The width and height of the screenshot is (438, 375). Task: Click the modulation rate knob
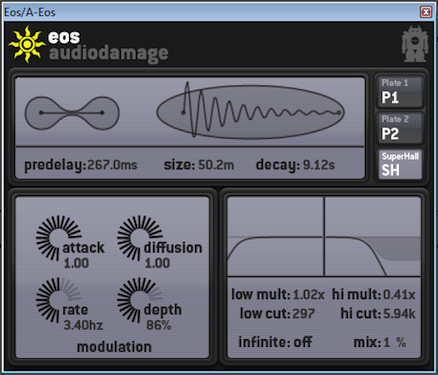coord(58,300)
